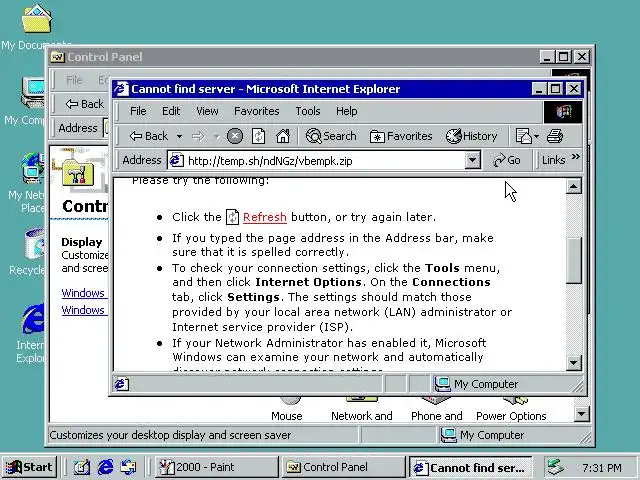Click the greyed Forward arrow in IE toolbar
640x480 pixels.
click(x=198, y=136)
